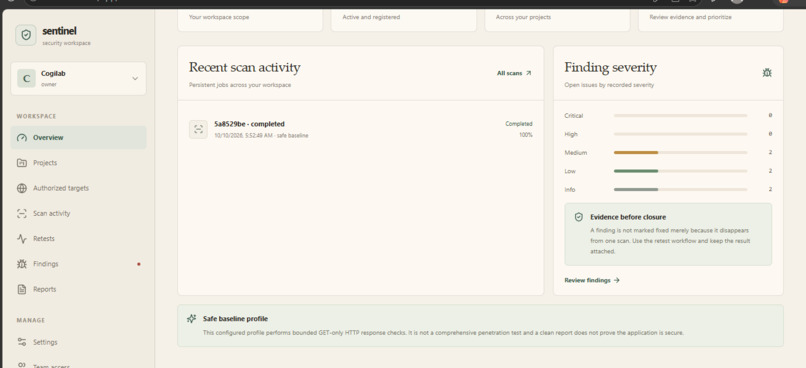The image size is (806, 368).
Task: Click the Recent scan activity heading
Action: click(x=245, y=68)
